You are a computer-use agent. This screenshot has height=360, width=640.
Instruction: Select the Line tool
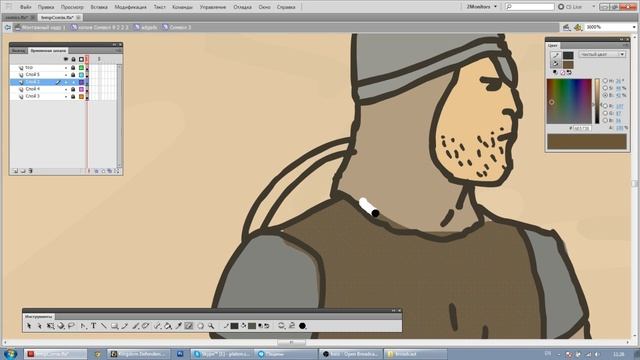pyautogui.click(x=104, y=326)
